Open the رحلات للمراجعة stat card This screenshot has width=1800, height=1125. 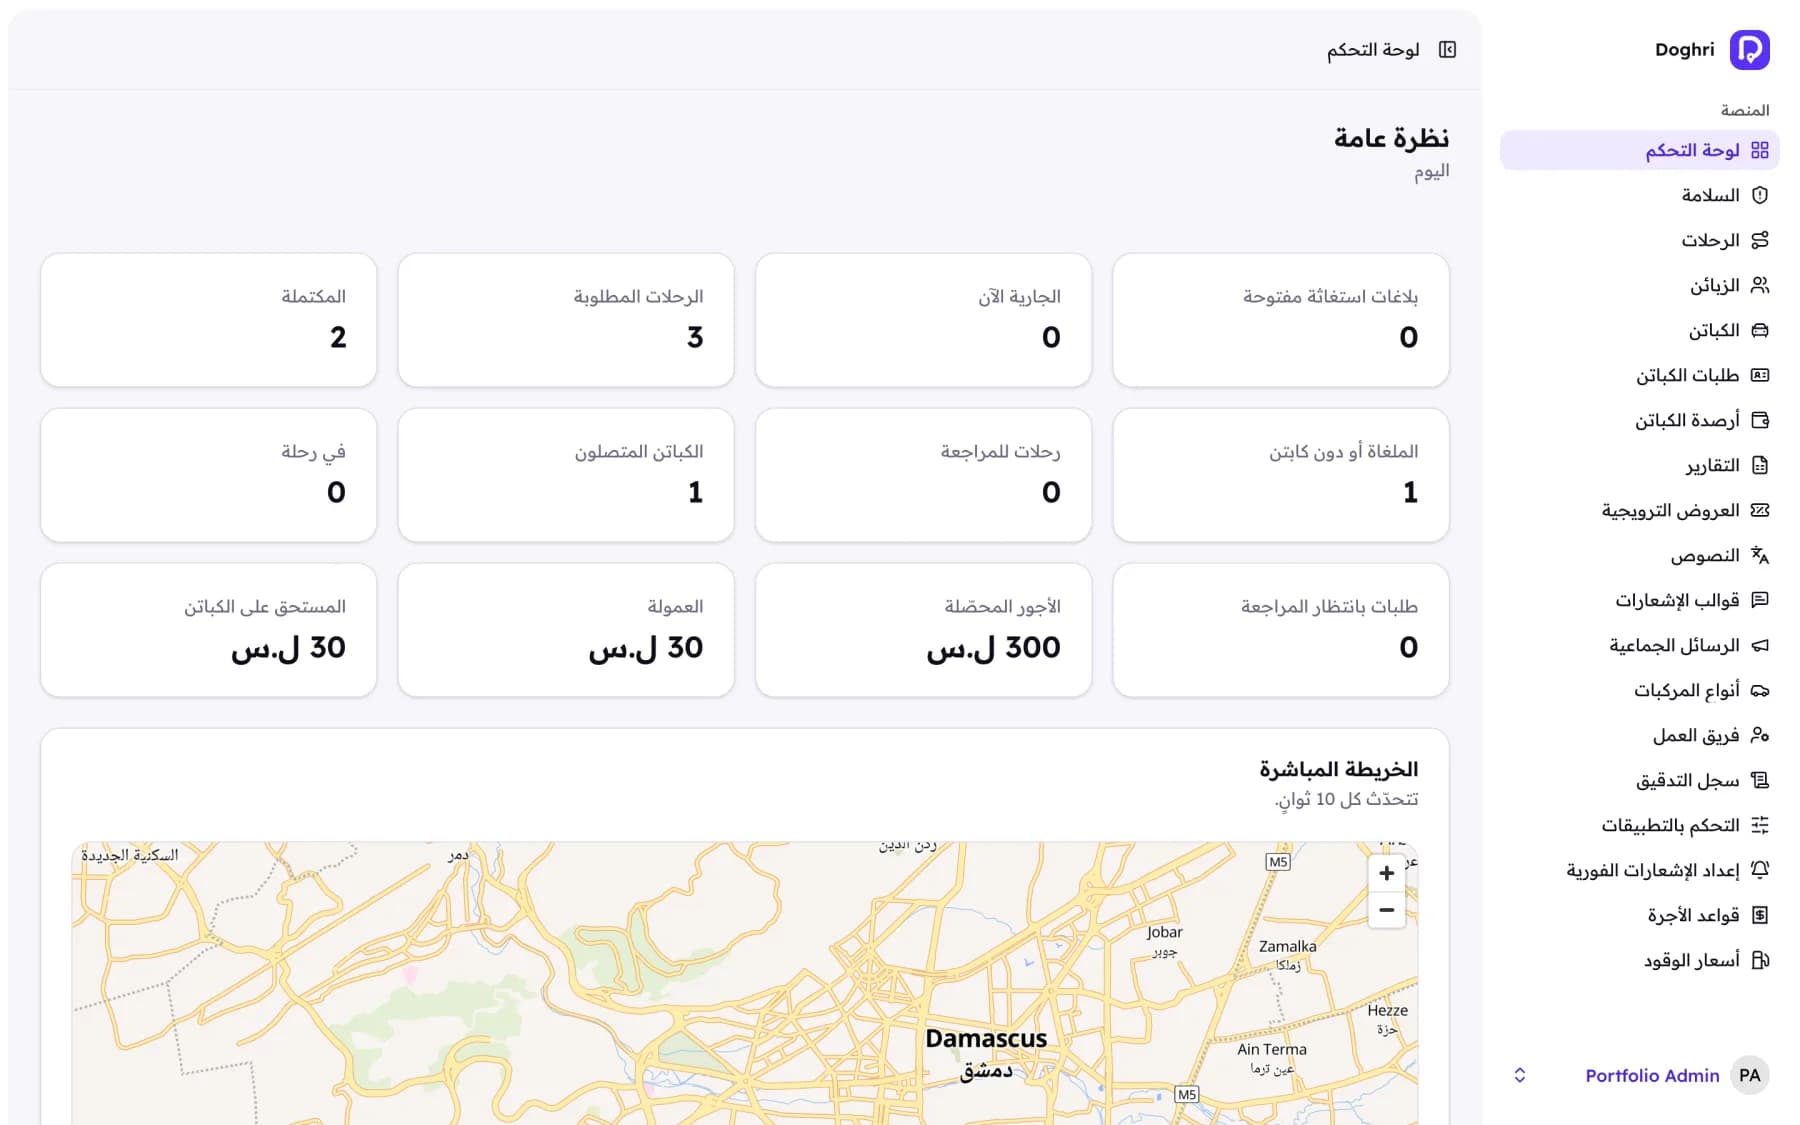923,475
